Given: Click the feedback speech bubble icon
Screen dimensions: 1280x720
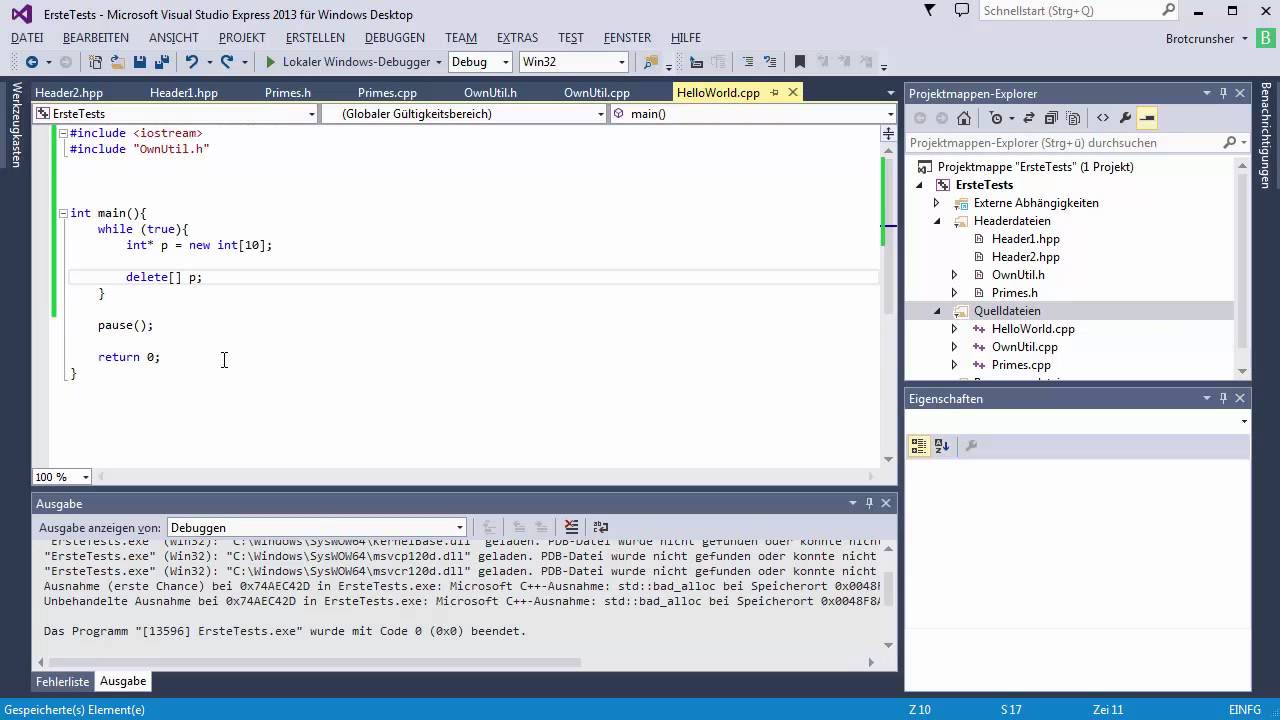Looking at the screenshot, I should (962, 10).
